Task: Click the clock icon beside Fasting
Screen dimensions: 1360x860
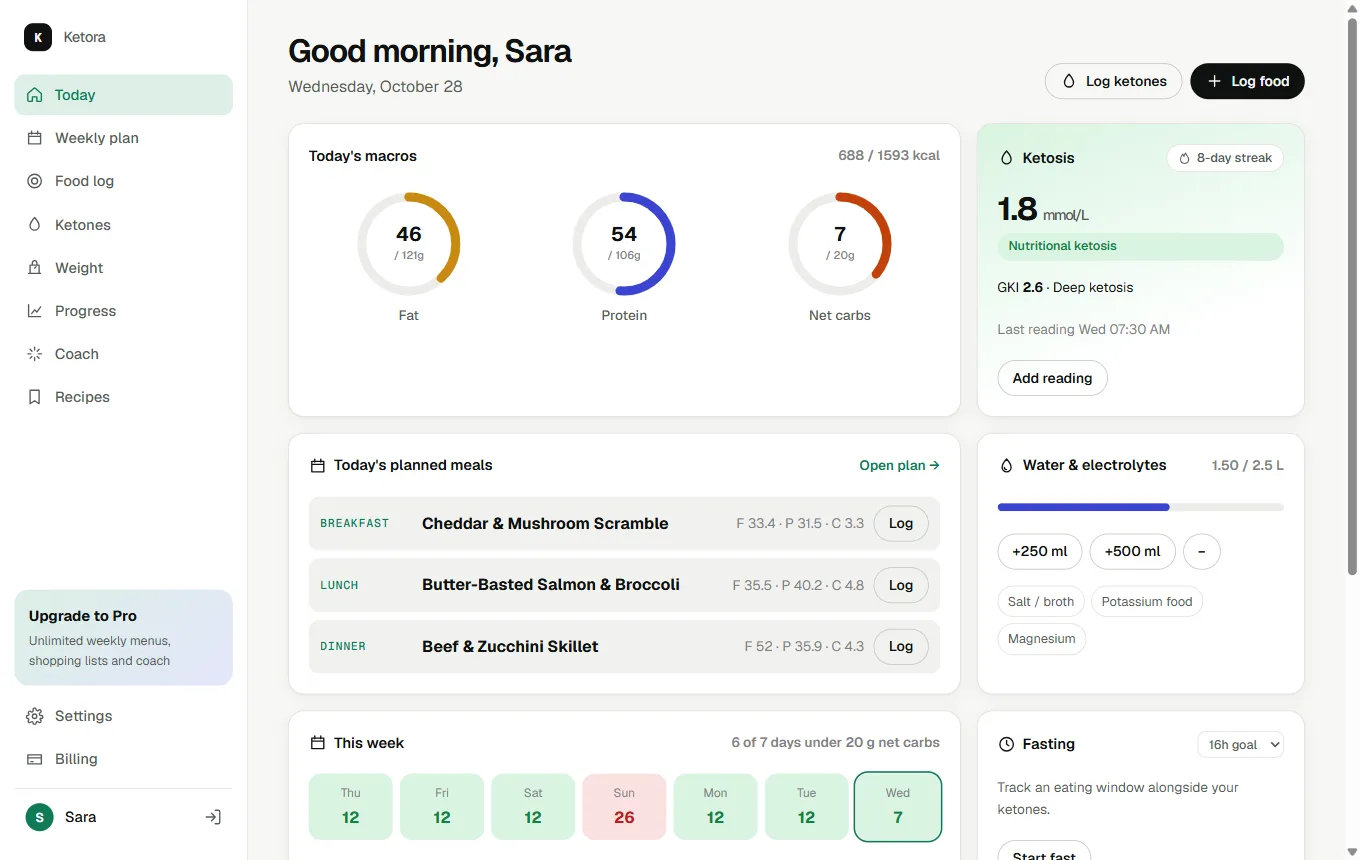Action: coord(1007,744)
